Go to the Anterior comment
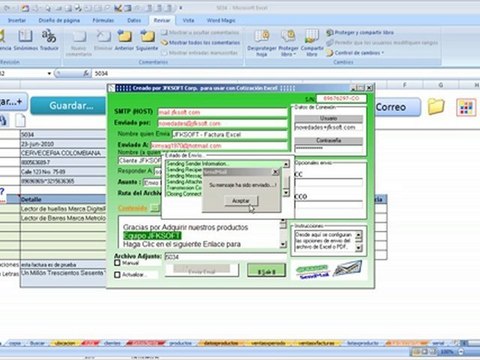The height and width of the screenshot is (360, 480). (x=124, y=40)
